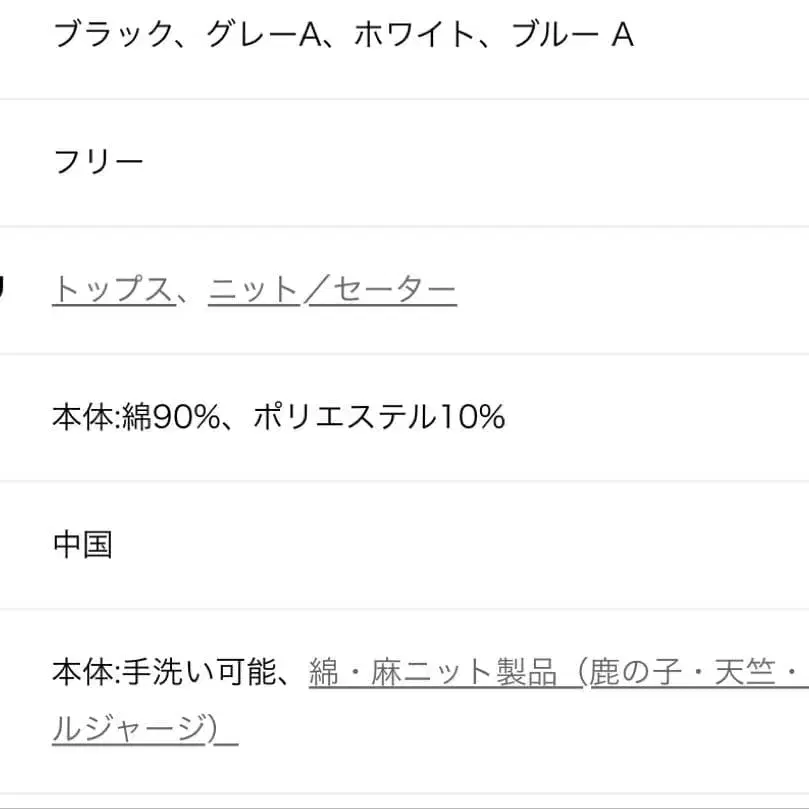Open the トップス category link
Screen dimensions: 809x809
tap(112, 290)
